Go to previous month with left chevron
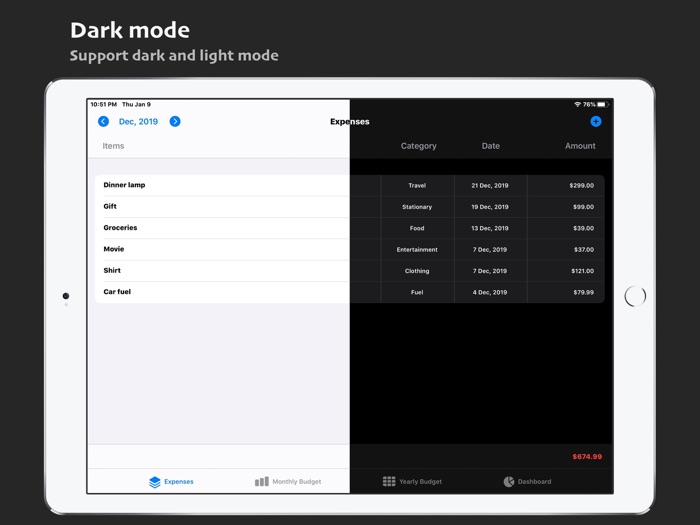The width and height of the screenshot is (700, 525). tap(103, 121)
